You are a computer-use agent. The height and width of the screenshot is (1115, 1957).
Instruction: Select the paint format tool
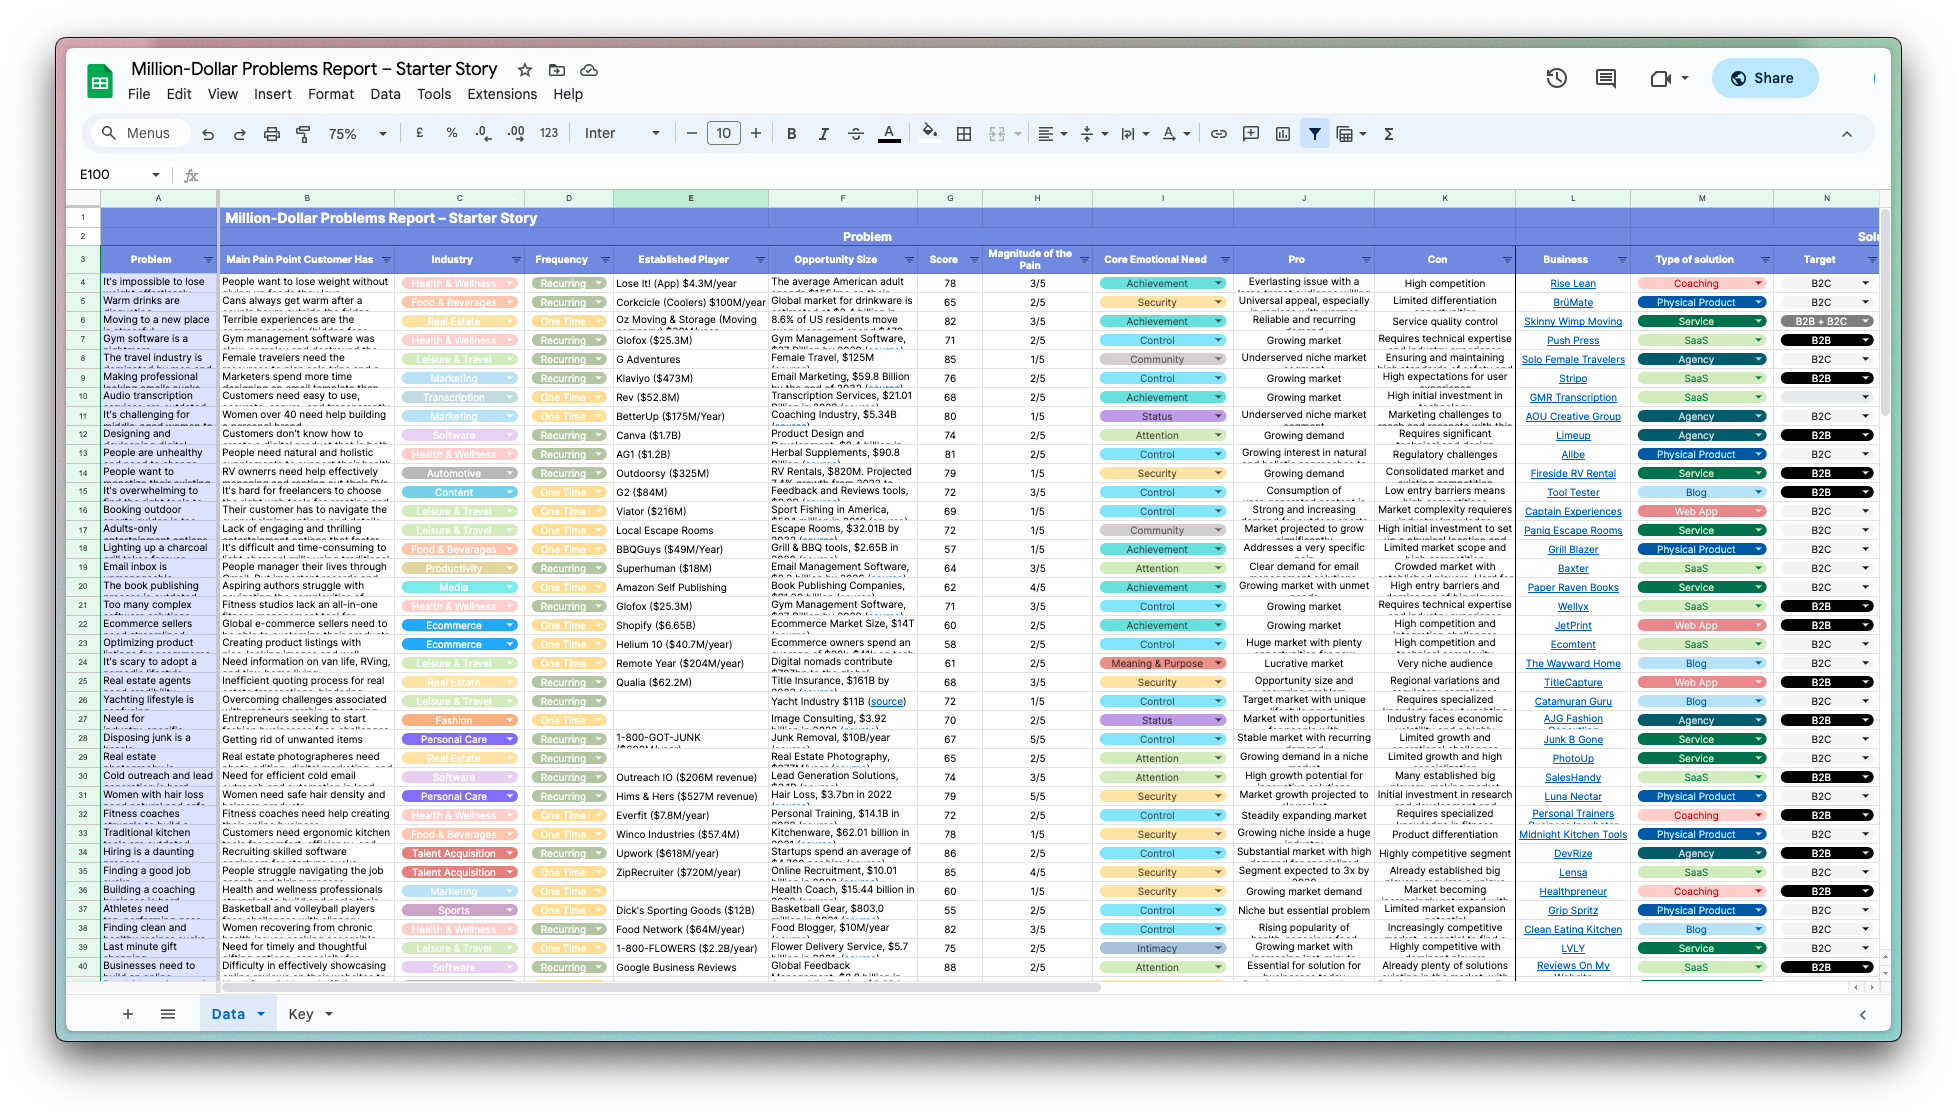click(304, 134)
